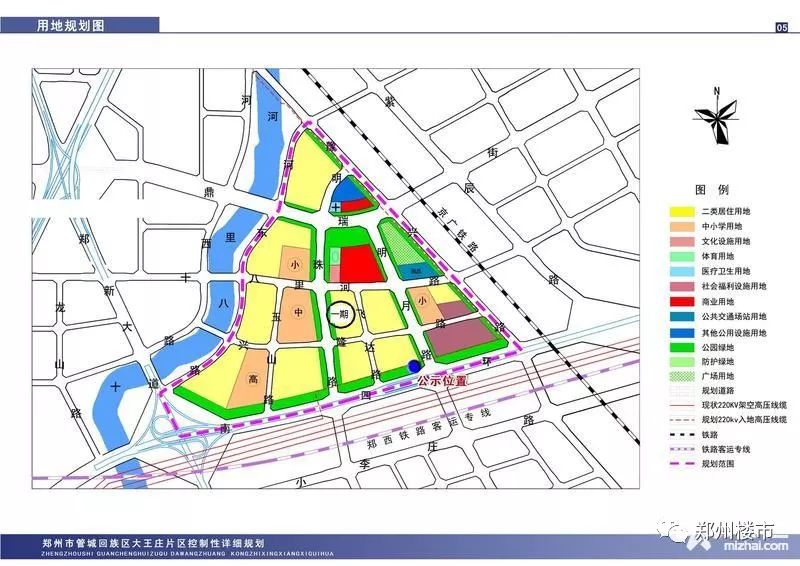Click the 规划道路 legend sample
This screenshot has width=800, height=566.
click(682, 390)
